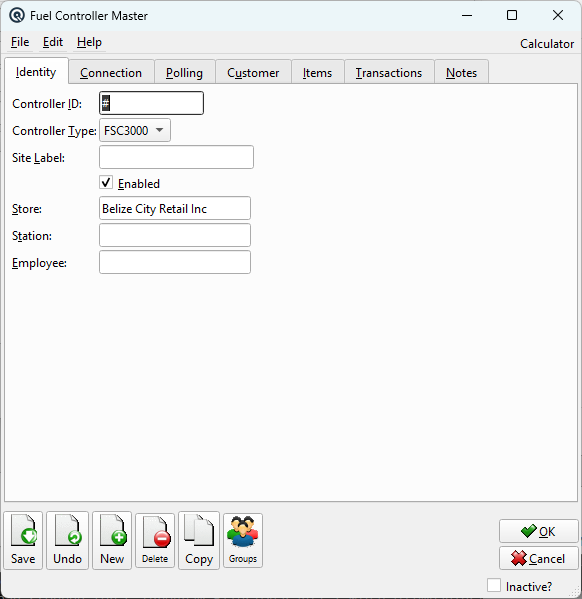Open the Edit menu
The image size is (582, 599).
[53, 42]
